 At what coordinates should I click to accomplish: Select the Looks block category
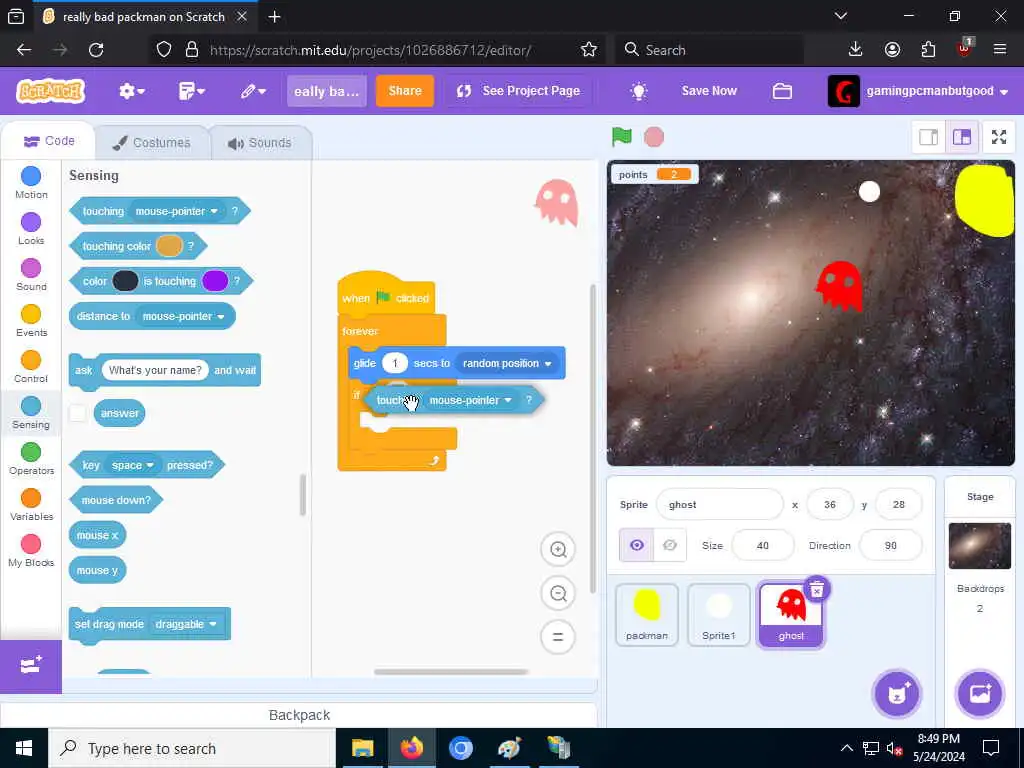point(31,229)
